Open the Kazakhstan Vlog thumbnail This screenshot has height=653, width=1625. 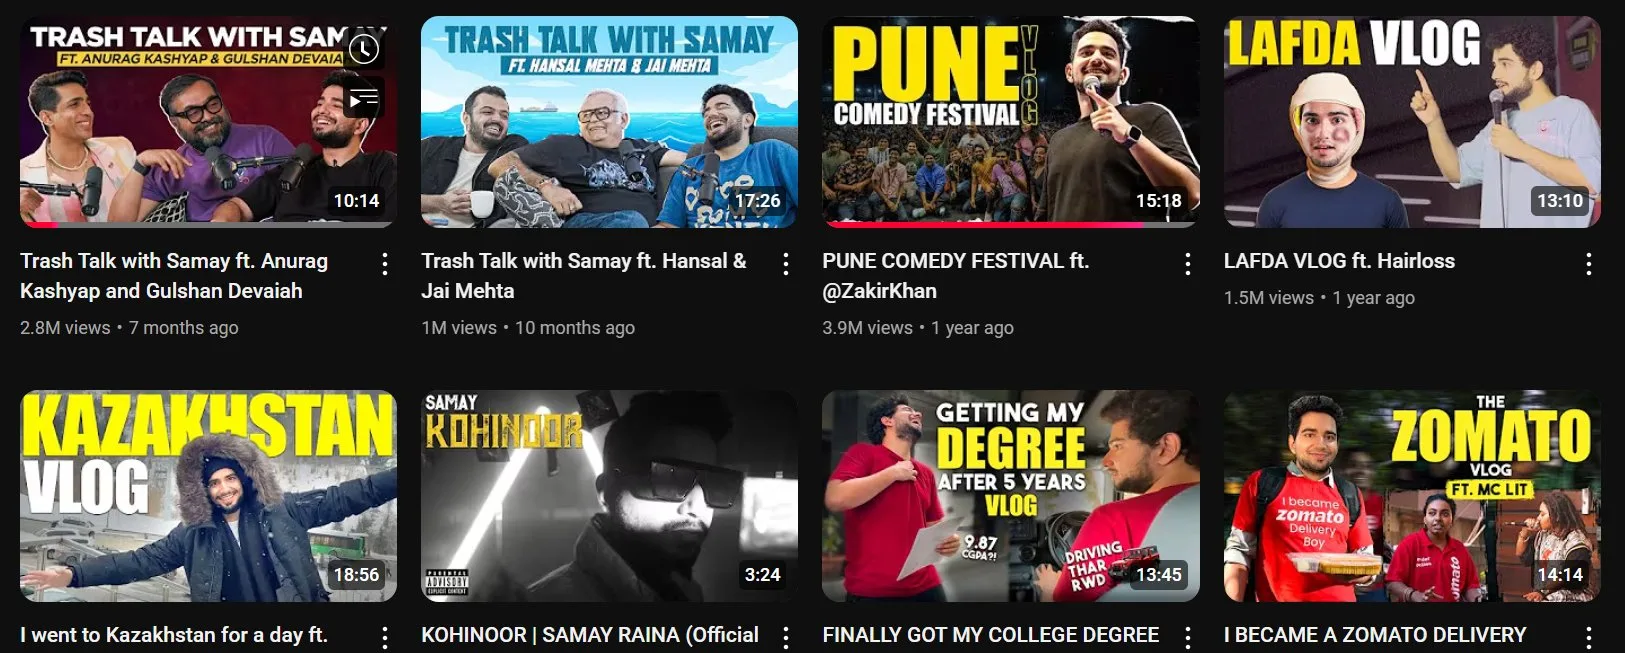pos(208,496)
